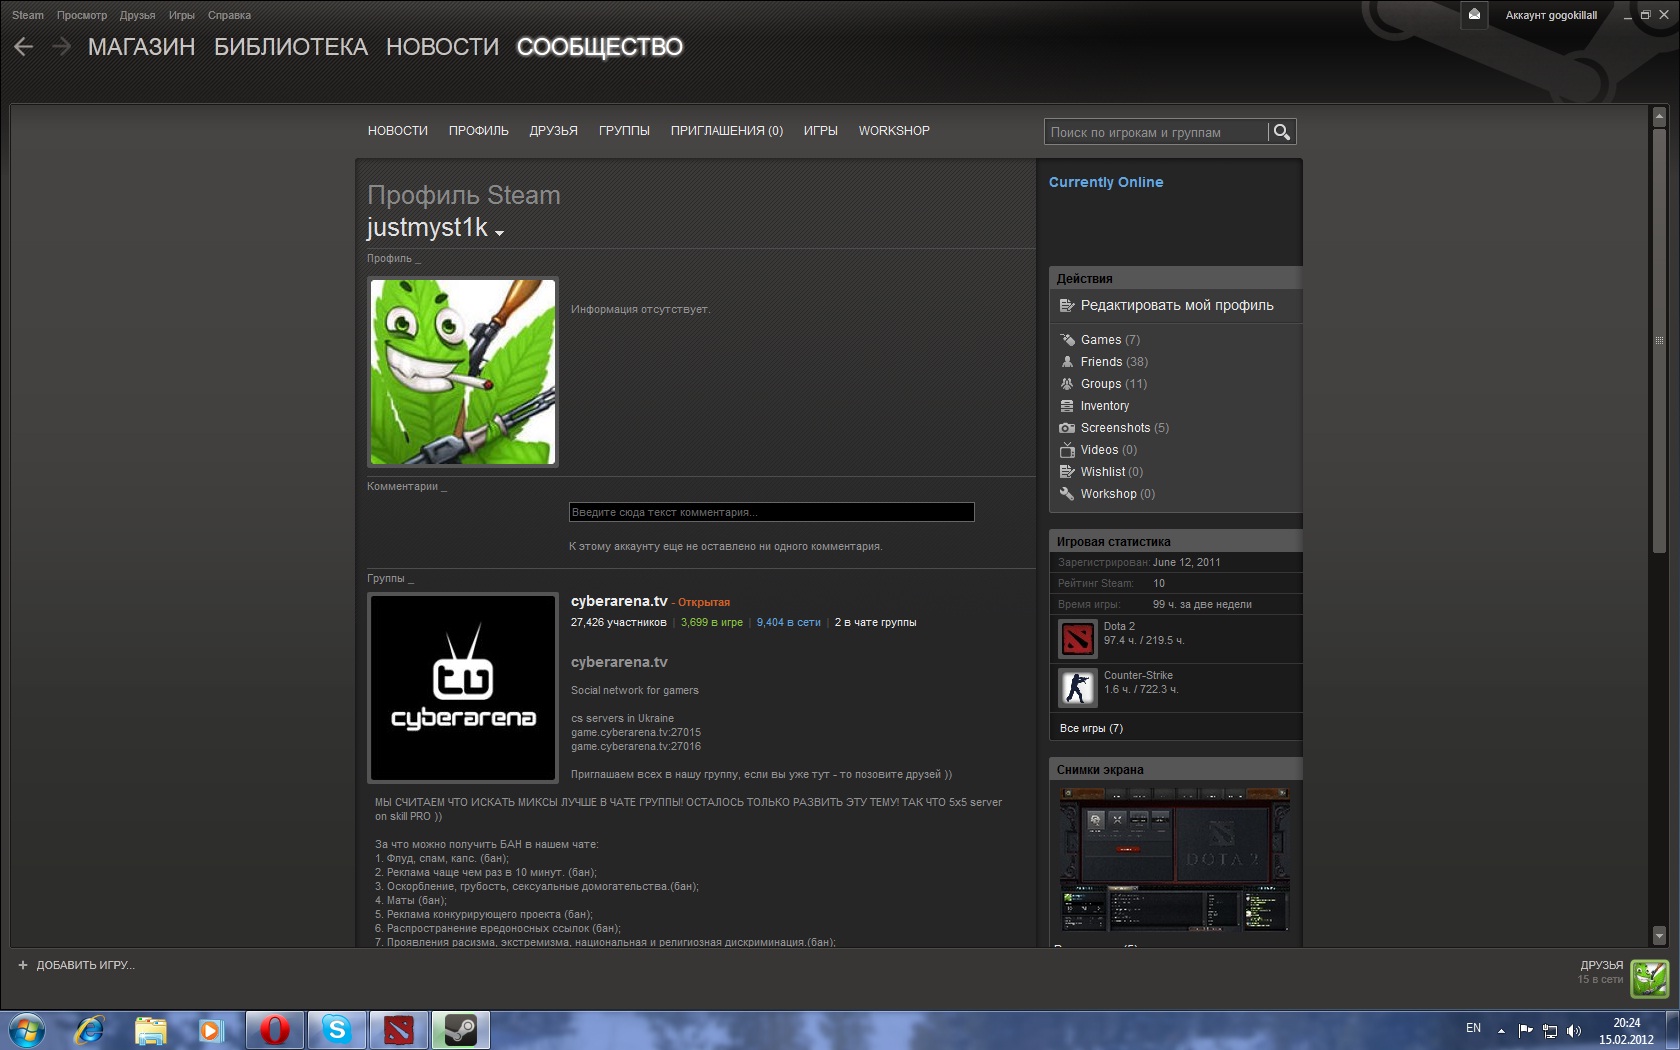Open the Counter-Strike game icon in statistics
1680x1050 pixels.
click(x=1078, y=688)
